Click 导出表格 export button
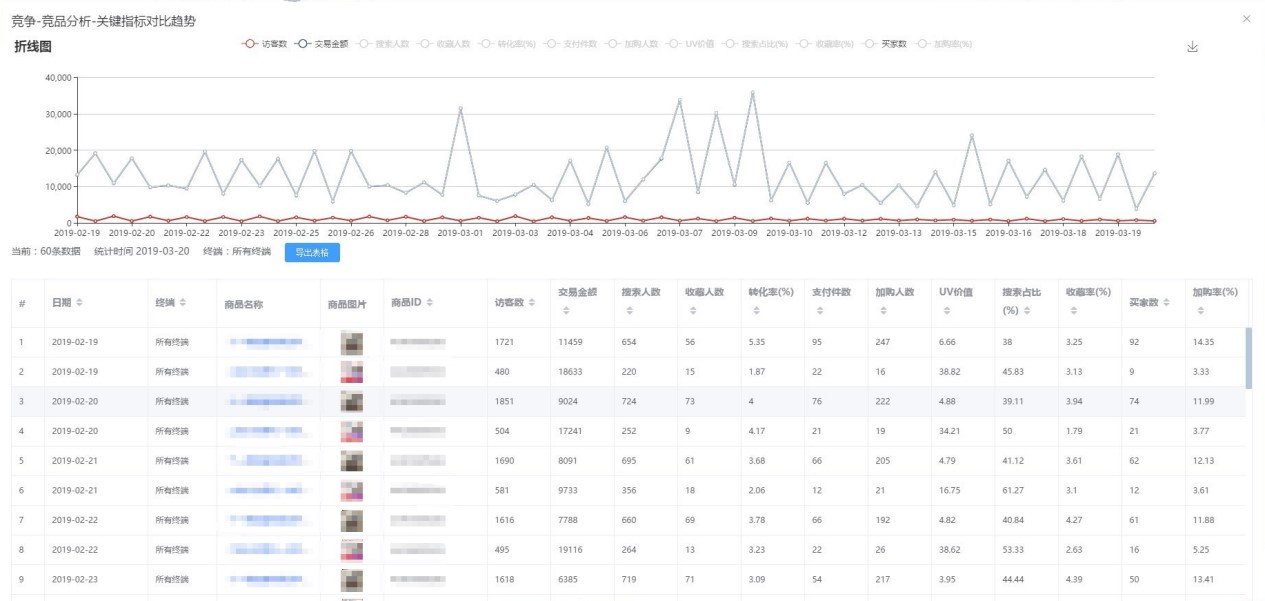Screen dimensions: 1265x601 (312, 252)
